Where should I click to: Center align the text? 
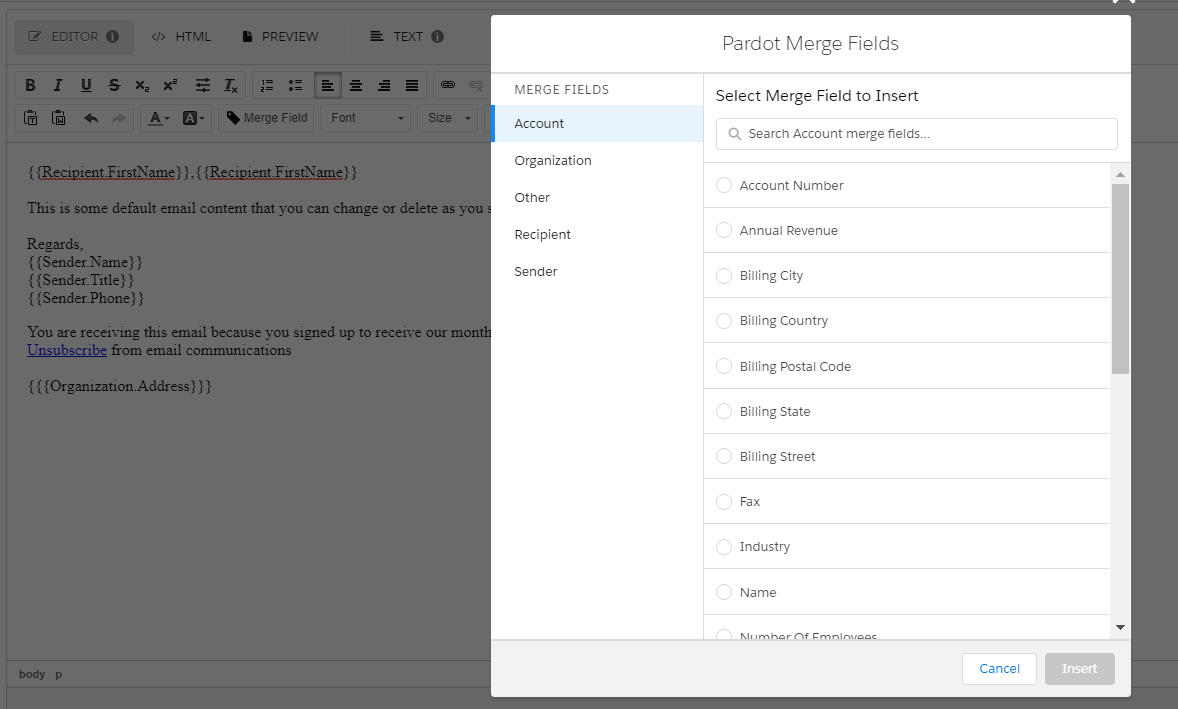356,86
